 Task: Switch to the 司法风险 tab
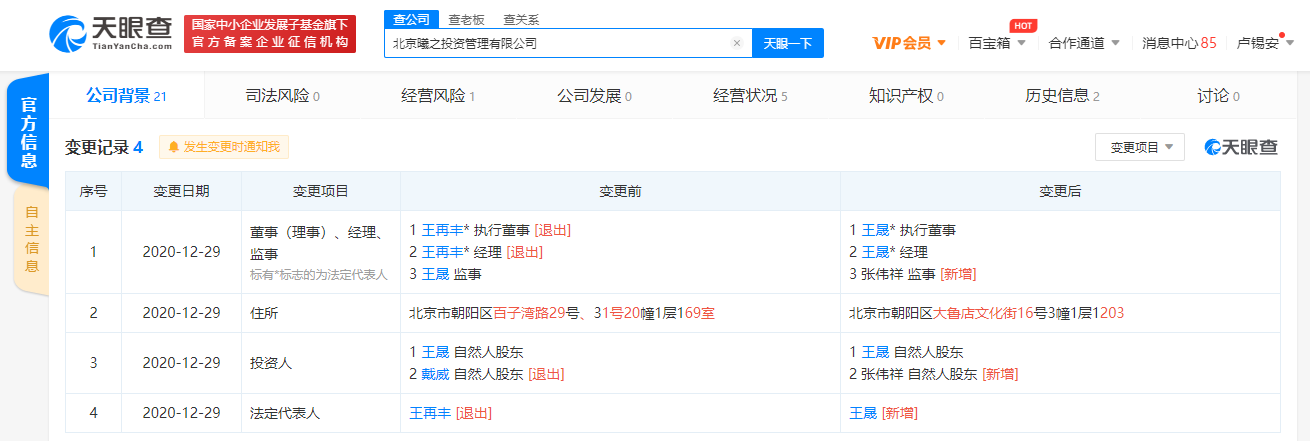[282, 96]
